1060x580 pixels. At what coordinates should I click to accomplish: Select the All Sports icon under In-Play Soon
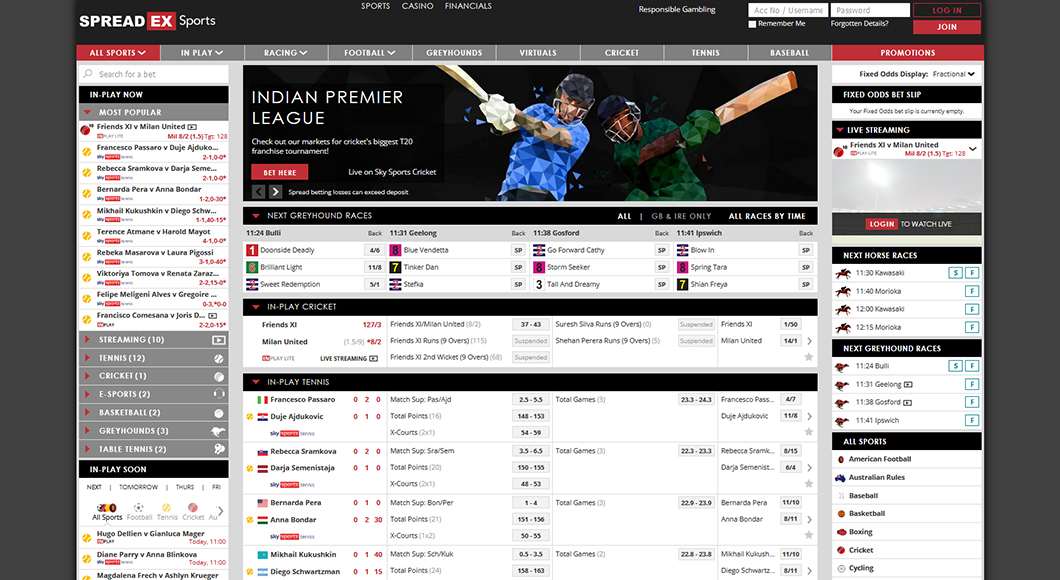pos(107,508)
